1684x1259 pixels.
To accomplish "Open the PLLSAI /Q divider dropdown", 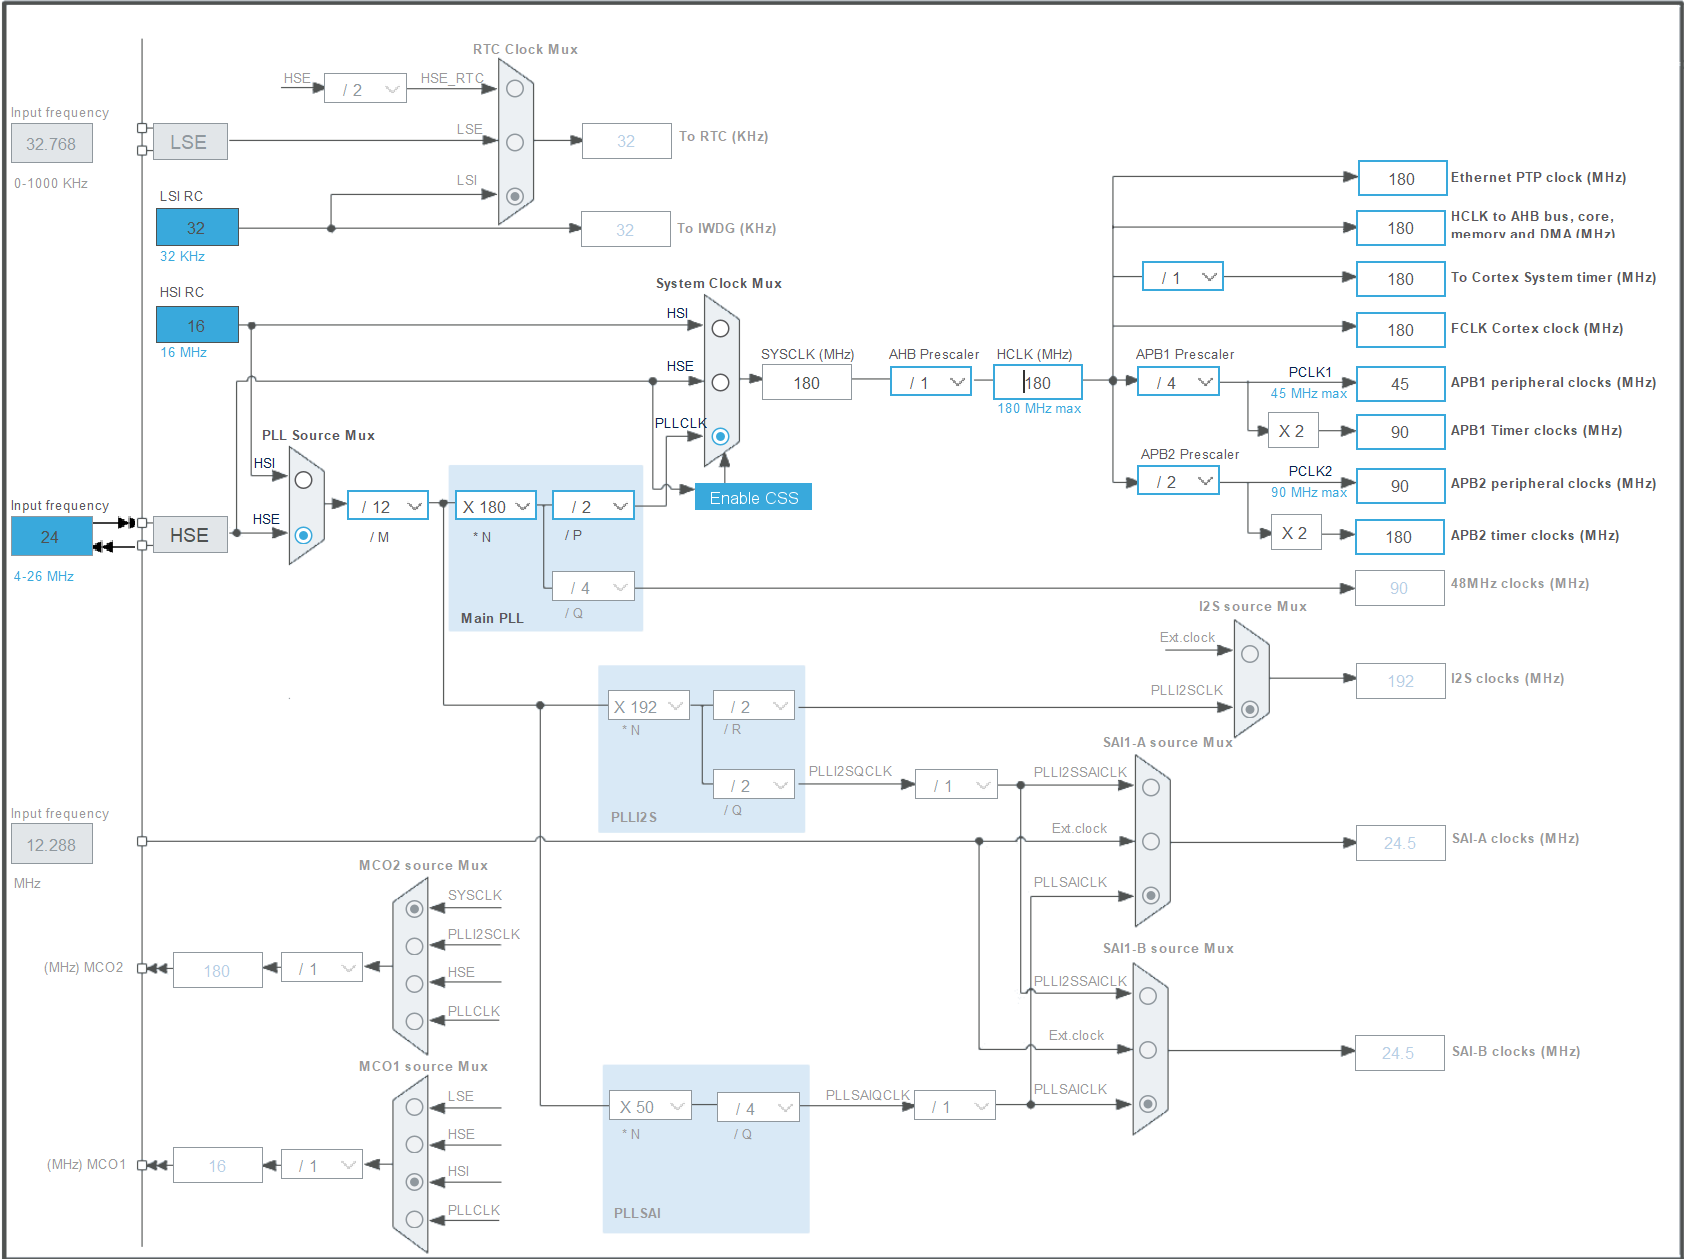I will [757, 1107].
